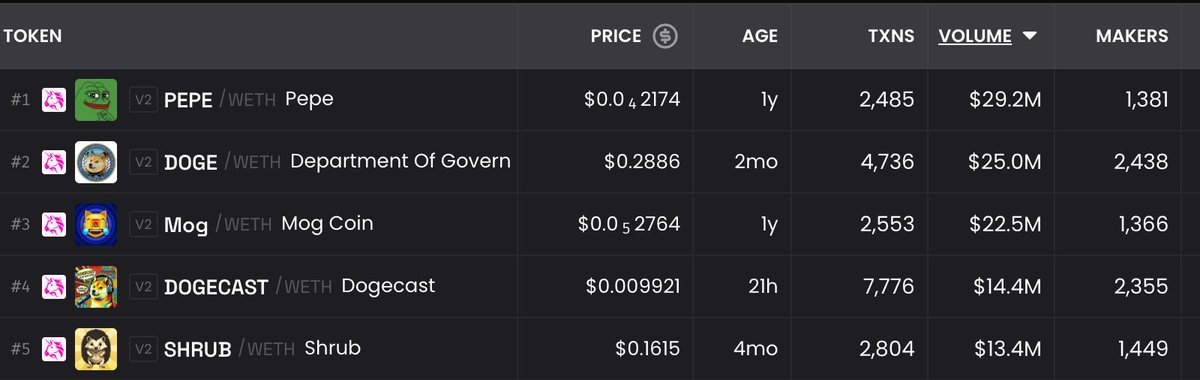
Task: Click the Shrub hedgehog token icon
Action: 96,349
